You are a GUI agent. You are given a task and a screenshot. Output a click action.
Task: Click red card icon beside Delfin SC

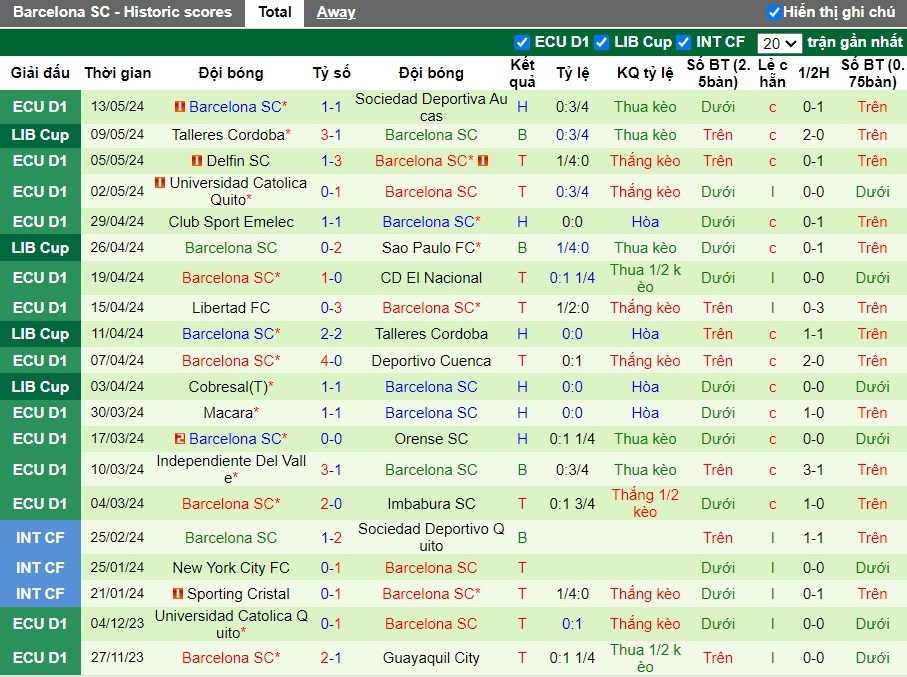pos(197,161)
